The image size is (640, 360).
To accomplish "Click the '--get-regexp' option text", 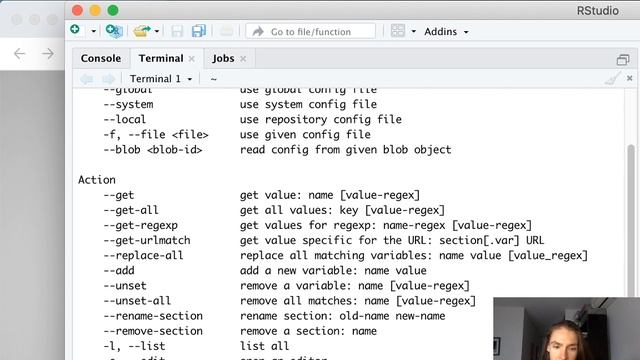I will tap(140, 225).
